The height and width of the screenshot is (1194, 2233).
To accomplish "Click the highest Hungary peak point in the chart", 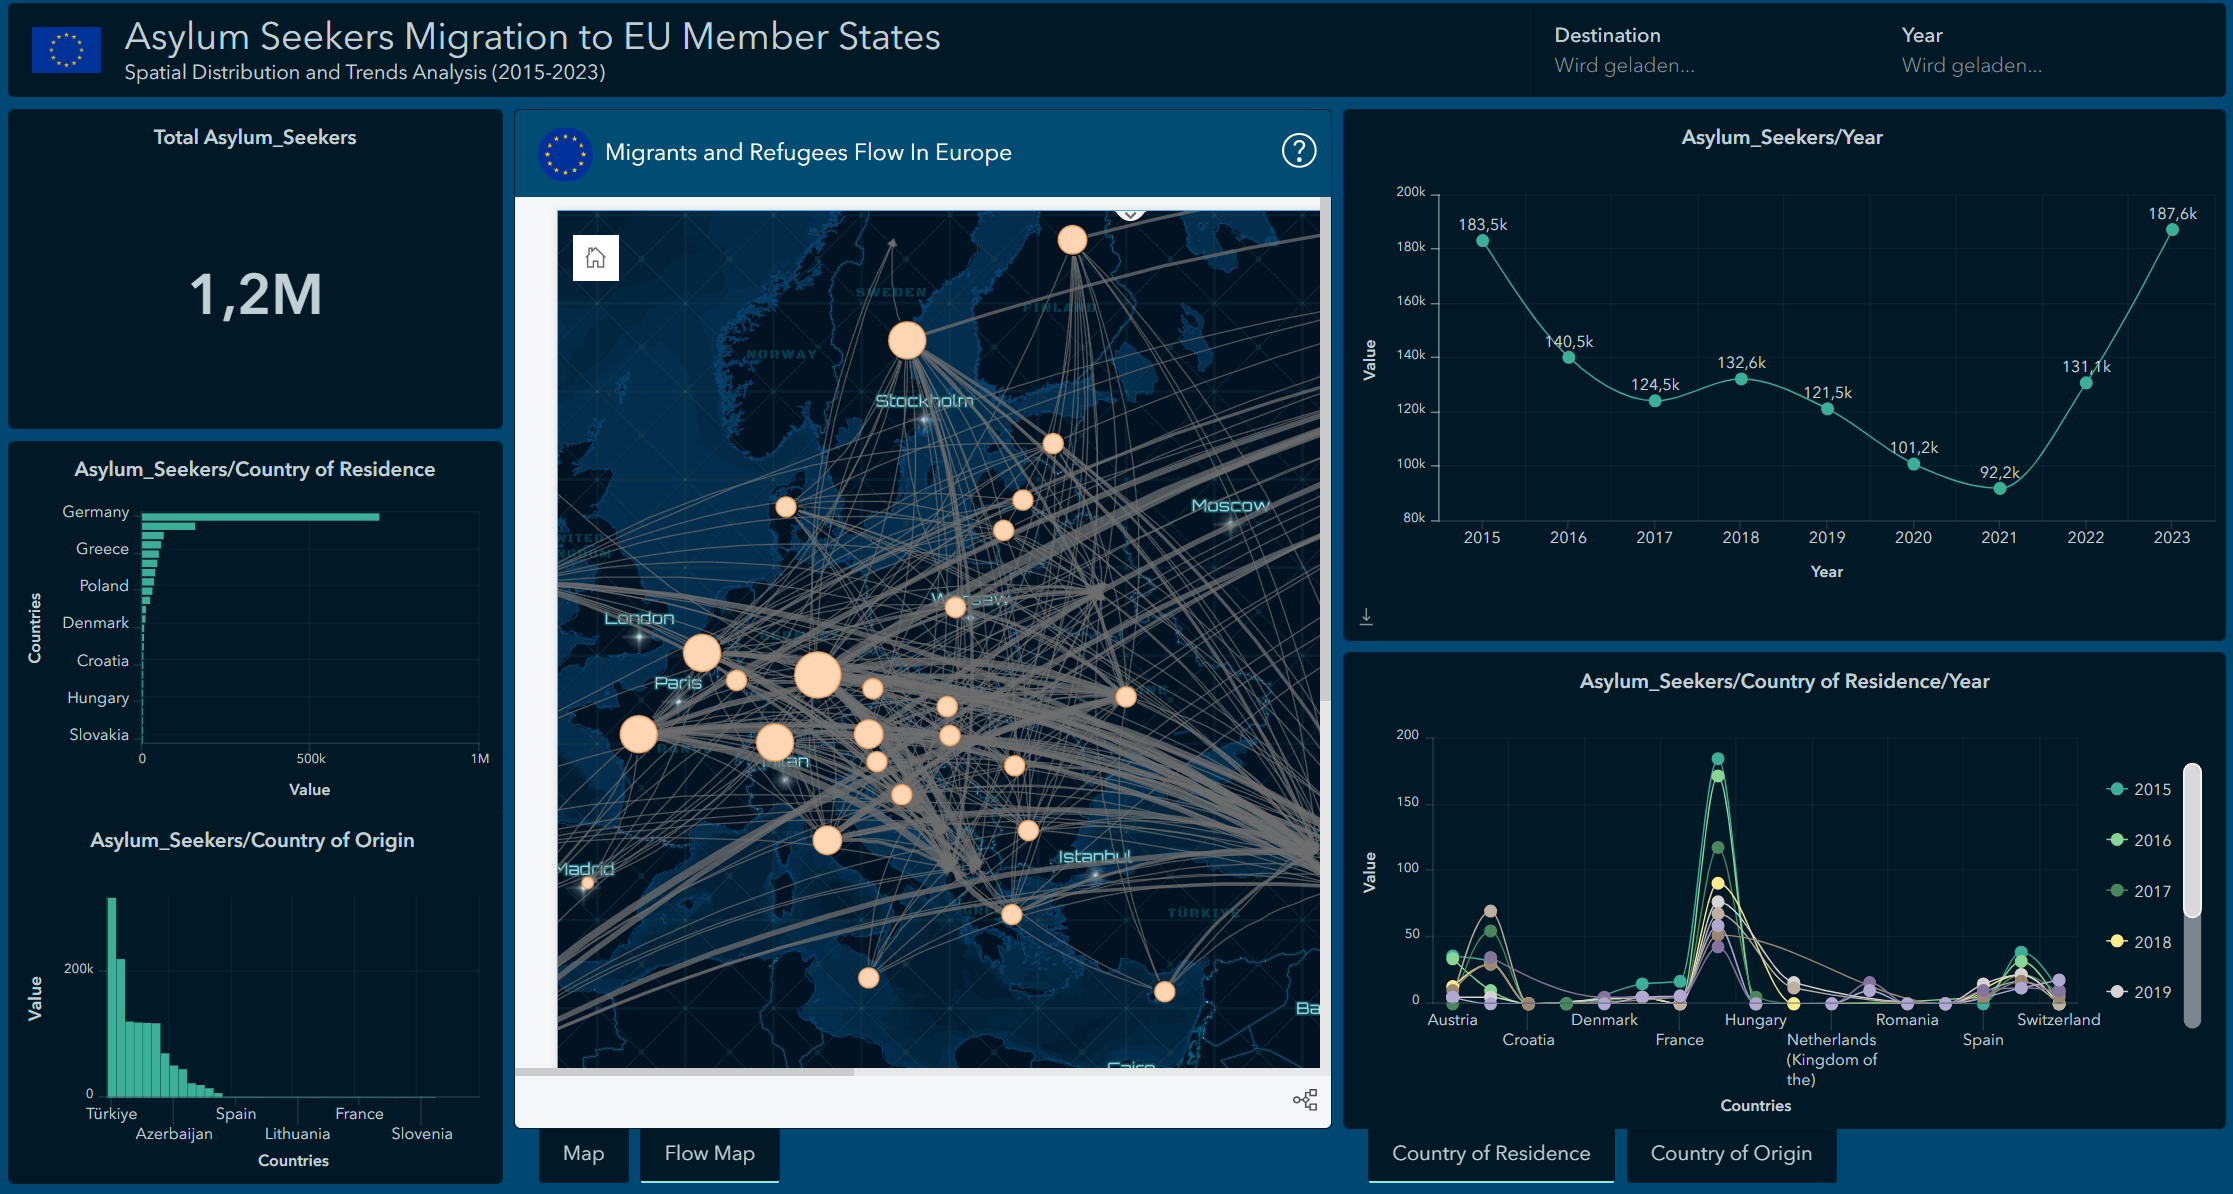I will coord(1718,759).
